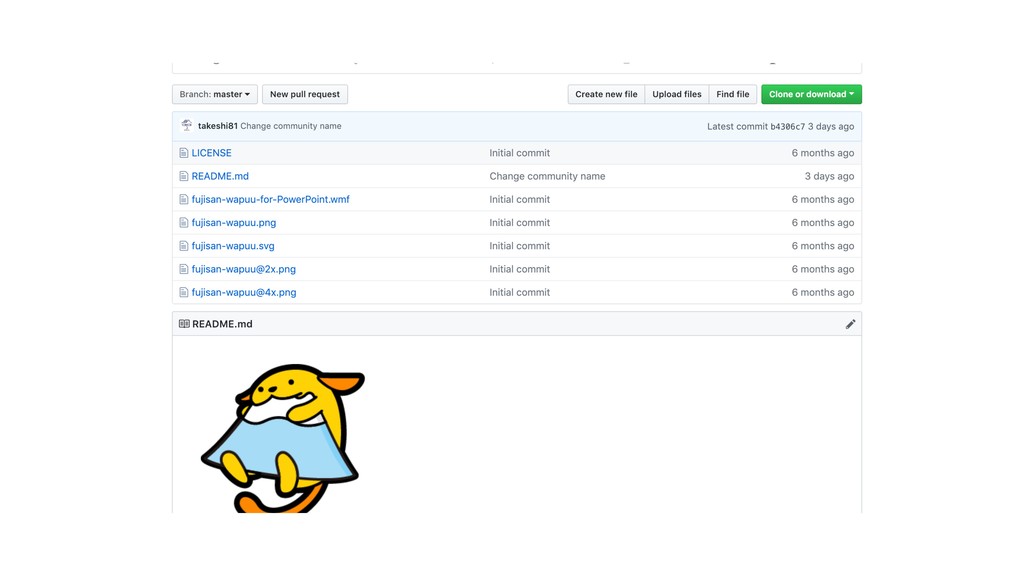This screenshot has width=1024, height=576.
Task: Open fujisan-wapuu@4x.png file
Action: coord(244,293)
